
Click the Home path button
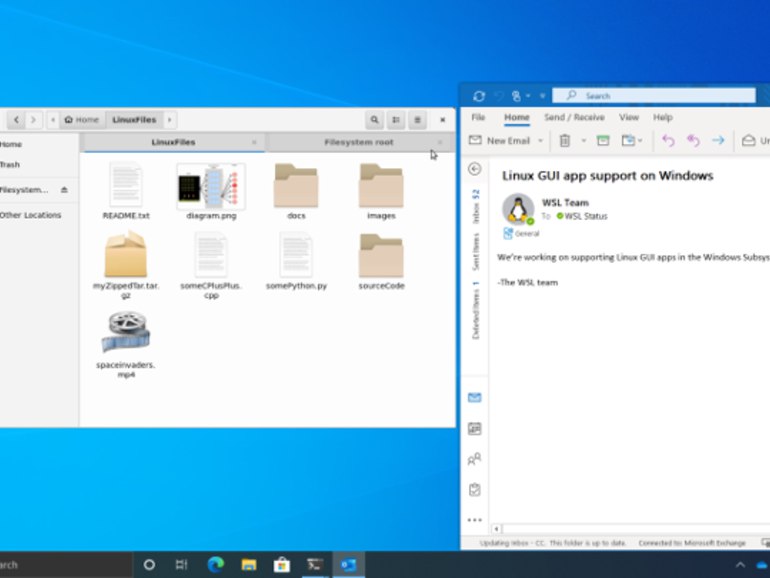coord(82,120)
